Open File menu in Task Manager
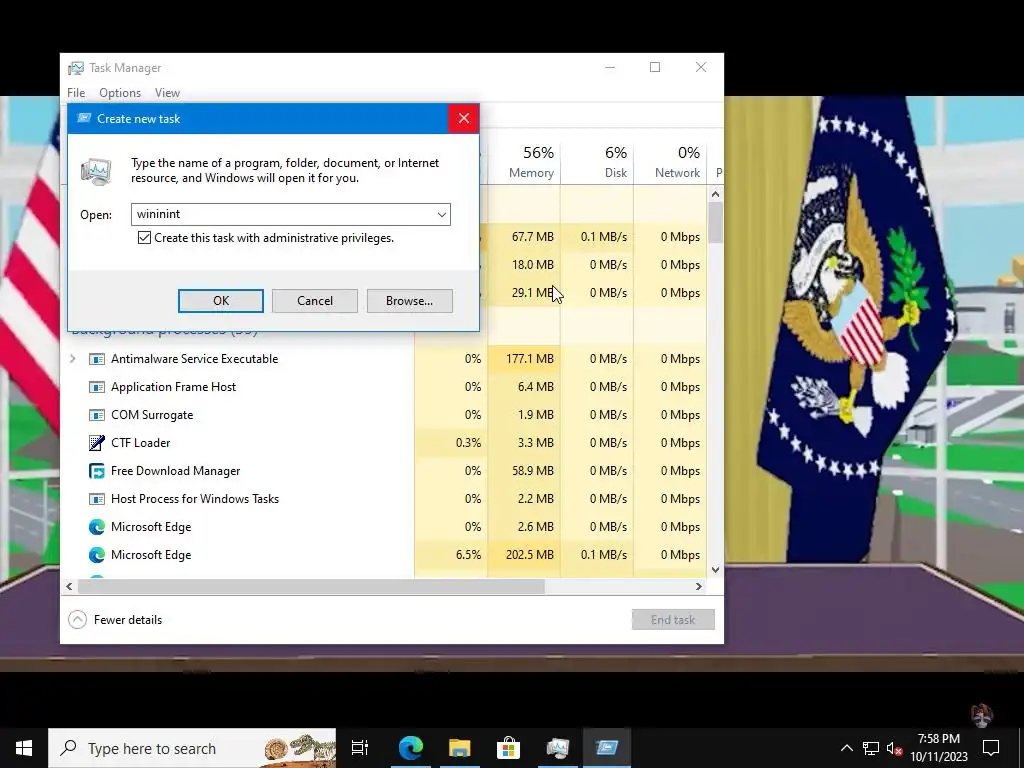Image resolution: width=1024 pixels, height=768 pixels. pos(76,93)
